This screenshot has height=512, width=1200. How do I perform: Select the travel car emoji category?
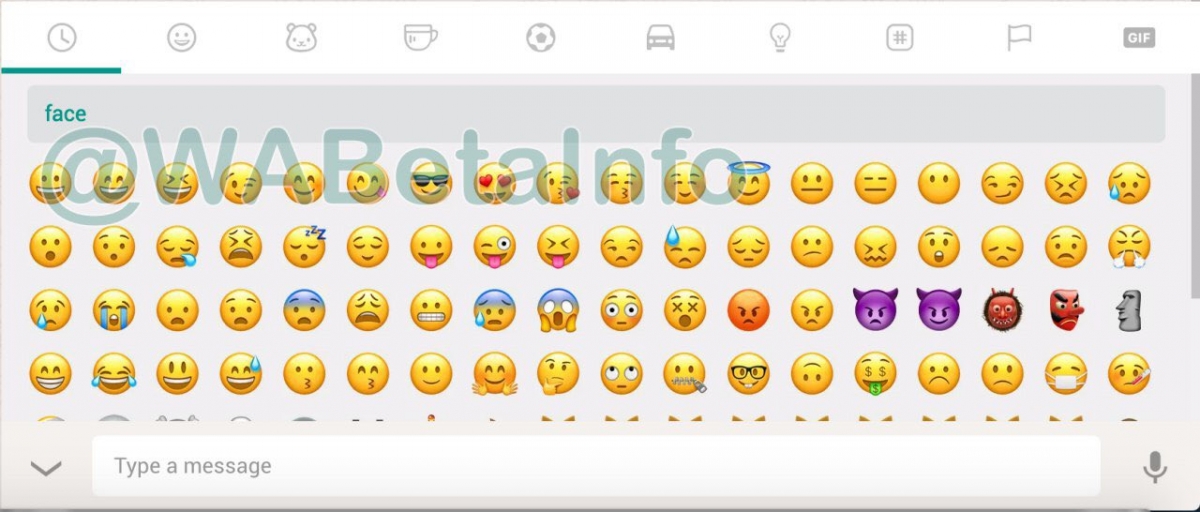660,38
